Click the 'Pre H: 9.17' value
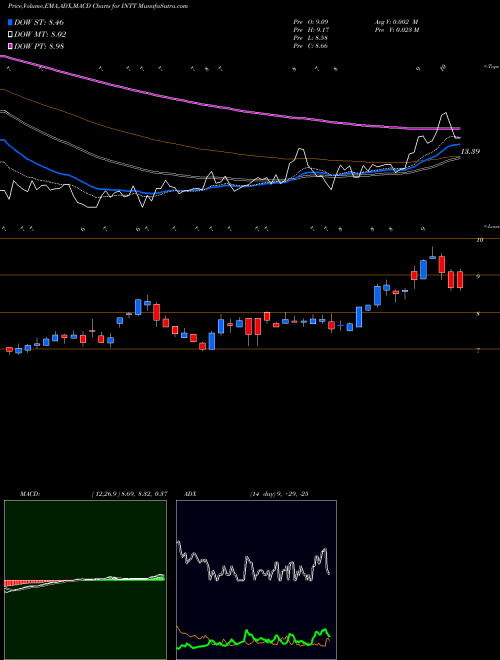This screenshot has width=500, height=660. click(311, 30)
